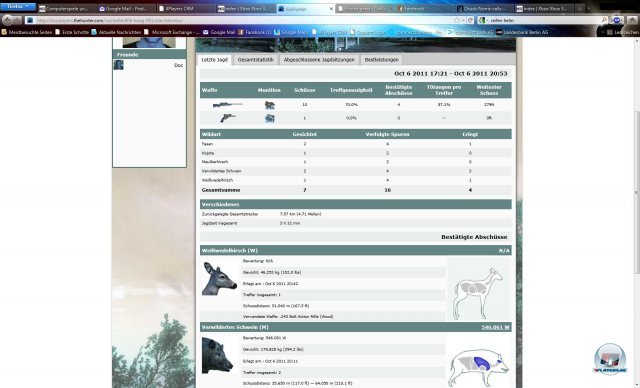The height and width of the screenshot is (388, 640).
Task: Start search with the magnifier icon
Action: (x=604, y=20)
